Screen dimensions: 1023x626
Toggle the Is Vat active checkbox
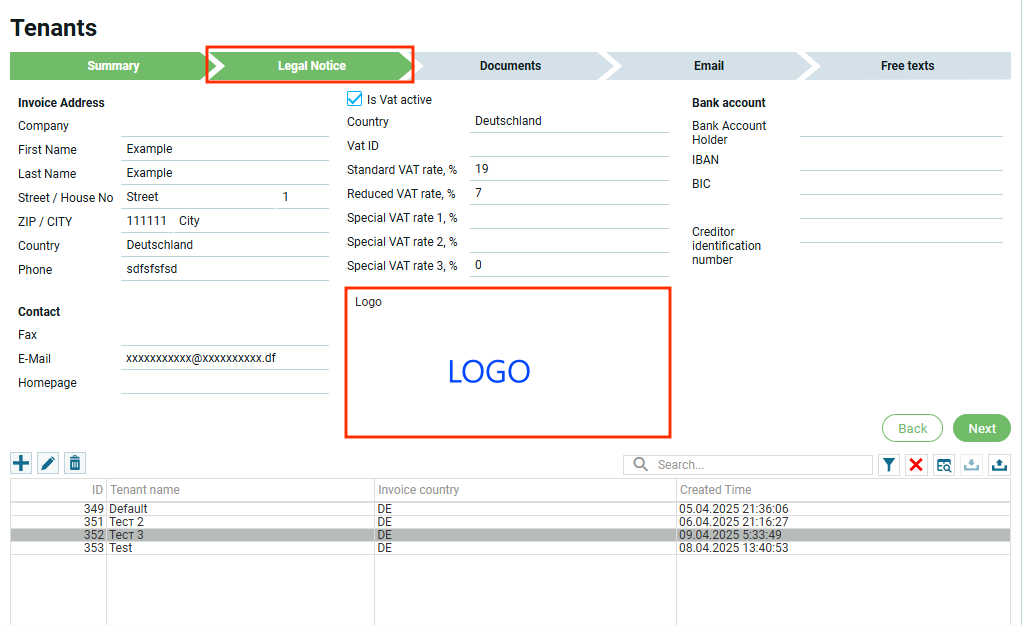(x=354, y=99)
